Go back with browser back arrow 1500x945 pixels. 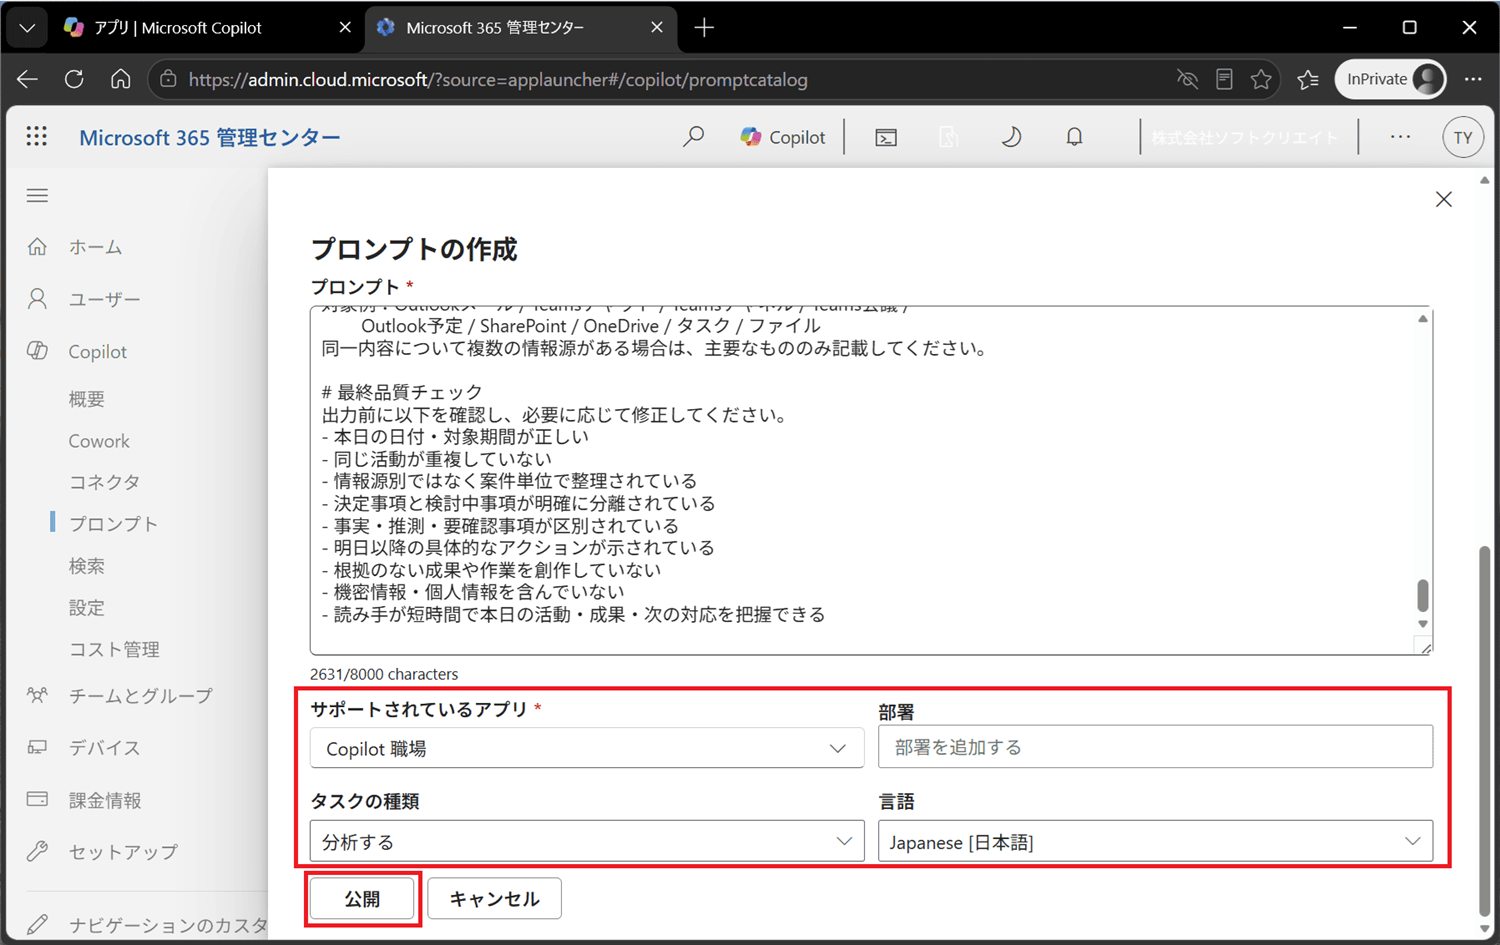pos(27,79)
